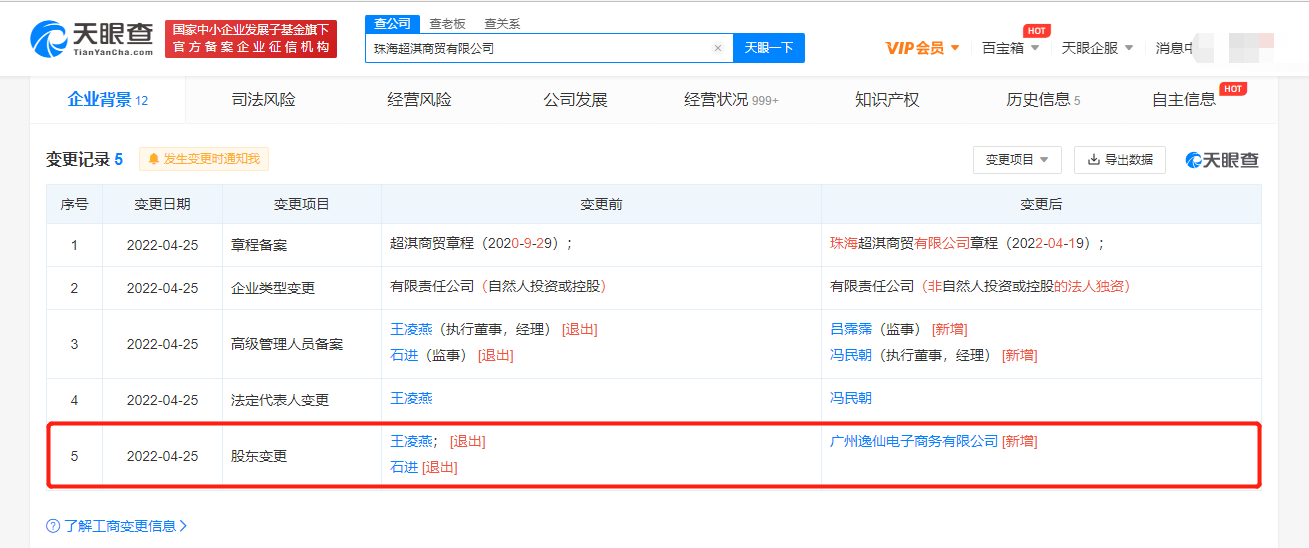Click the 序号 column header
The width and height of the screenshot is (1309, 548).
click(x=74, y=204)
